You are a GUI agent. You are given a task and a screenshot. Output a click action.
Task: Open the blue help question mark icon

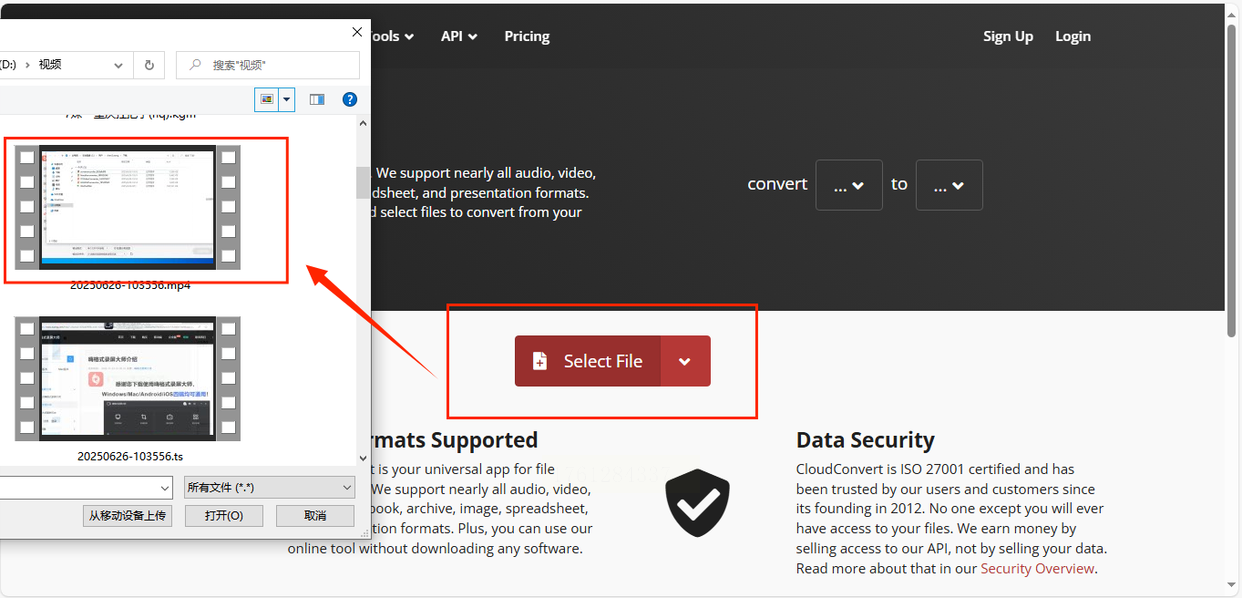[x=349, y=99]
